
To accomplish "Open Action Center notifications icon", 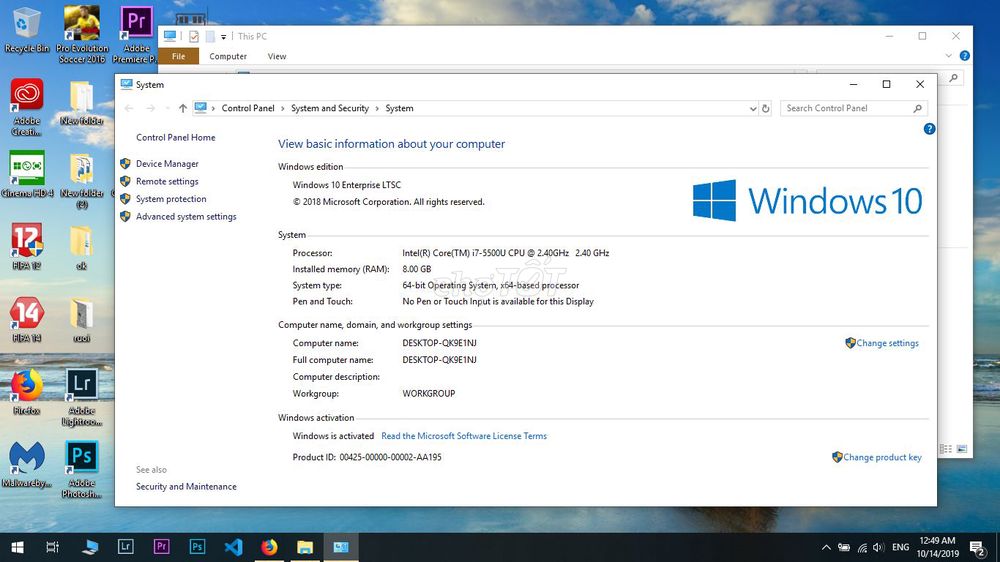I will coord(977,547).
